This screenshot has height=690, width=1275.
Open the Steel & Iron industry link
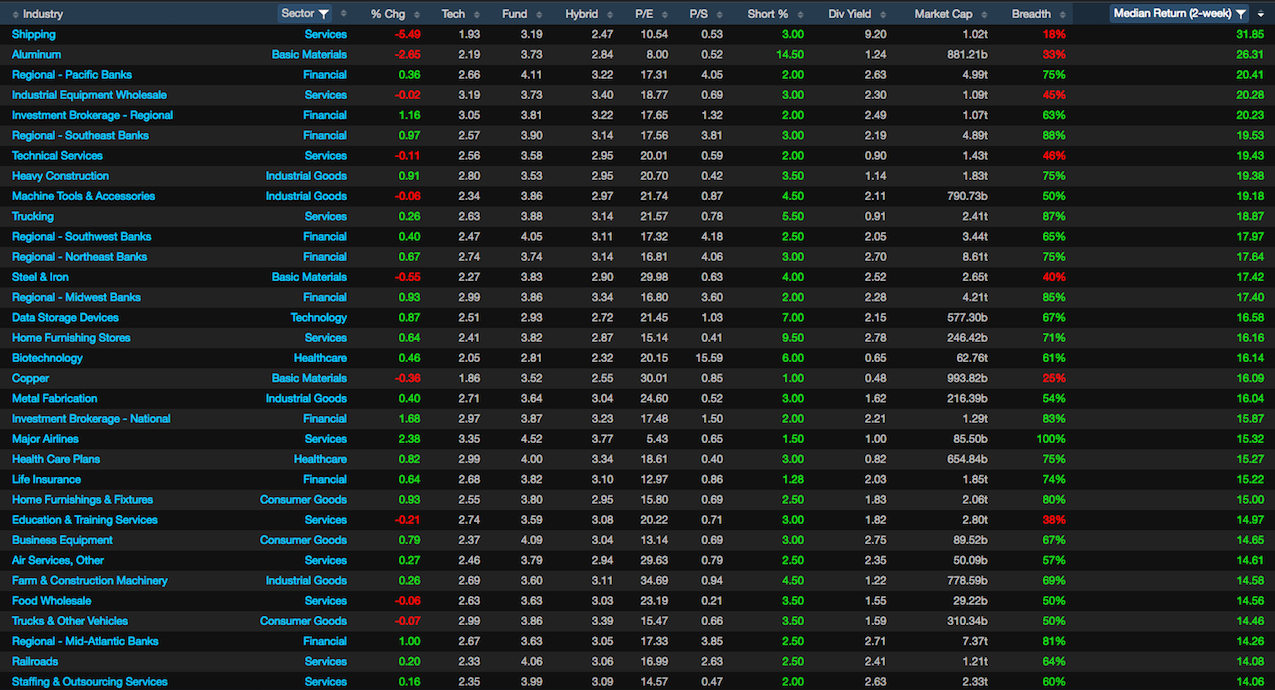[40, 277]
